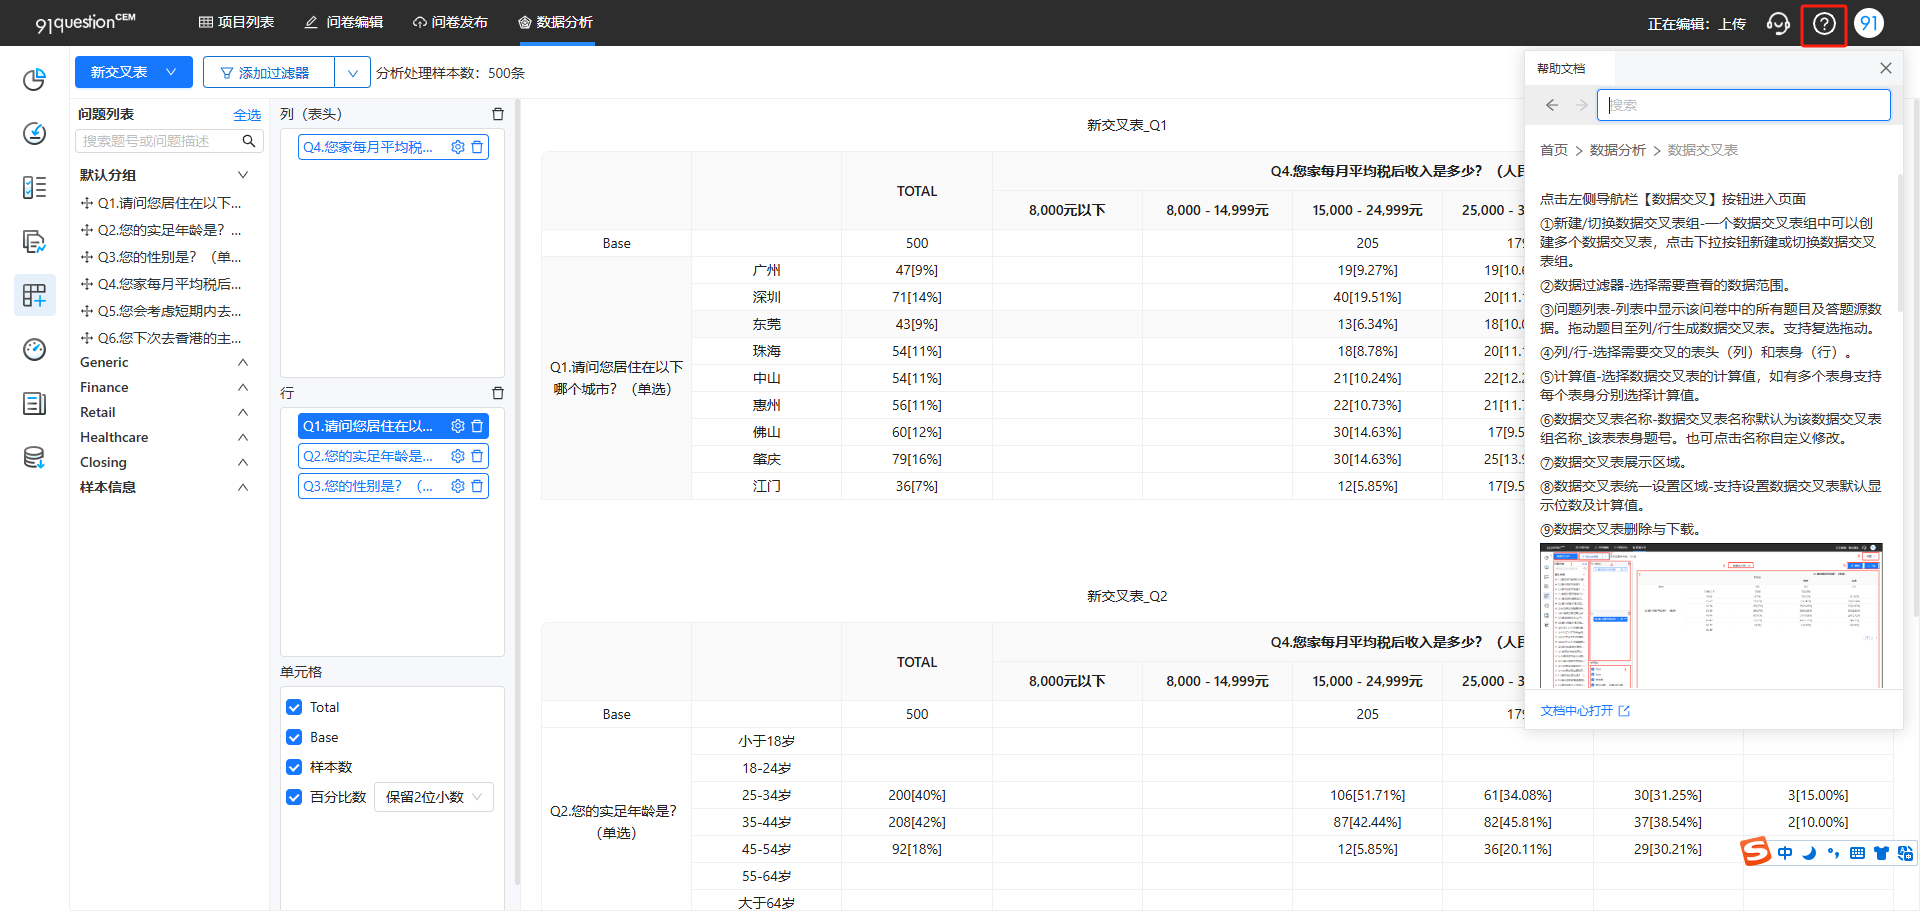Click the question search magnifier icon
Image resolution: width=1920 pixels, height=911 pixels.
click(249, 141)
